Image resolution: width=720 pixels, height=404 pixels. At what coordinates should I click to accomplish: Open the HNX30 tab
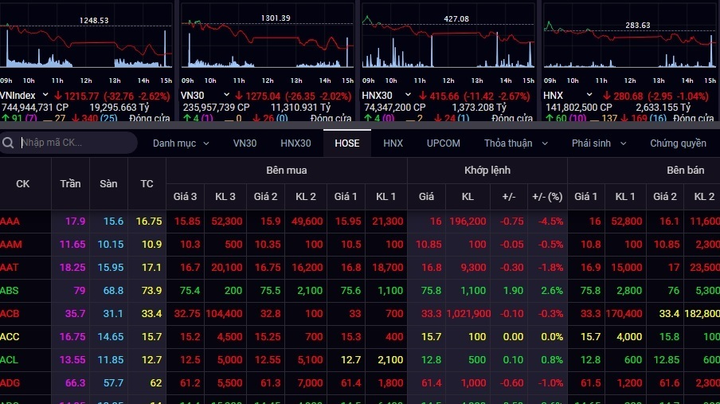[295, 143]
